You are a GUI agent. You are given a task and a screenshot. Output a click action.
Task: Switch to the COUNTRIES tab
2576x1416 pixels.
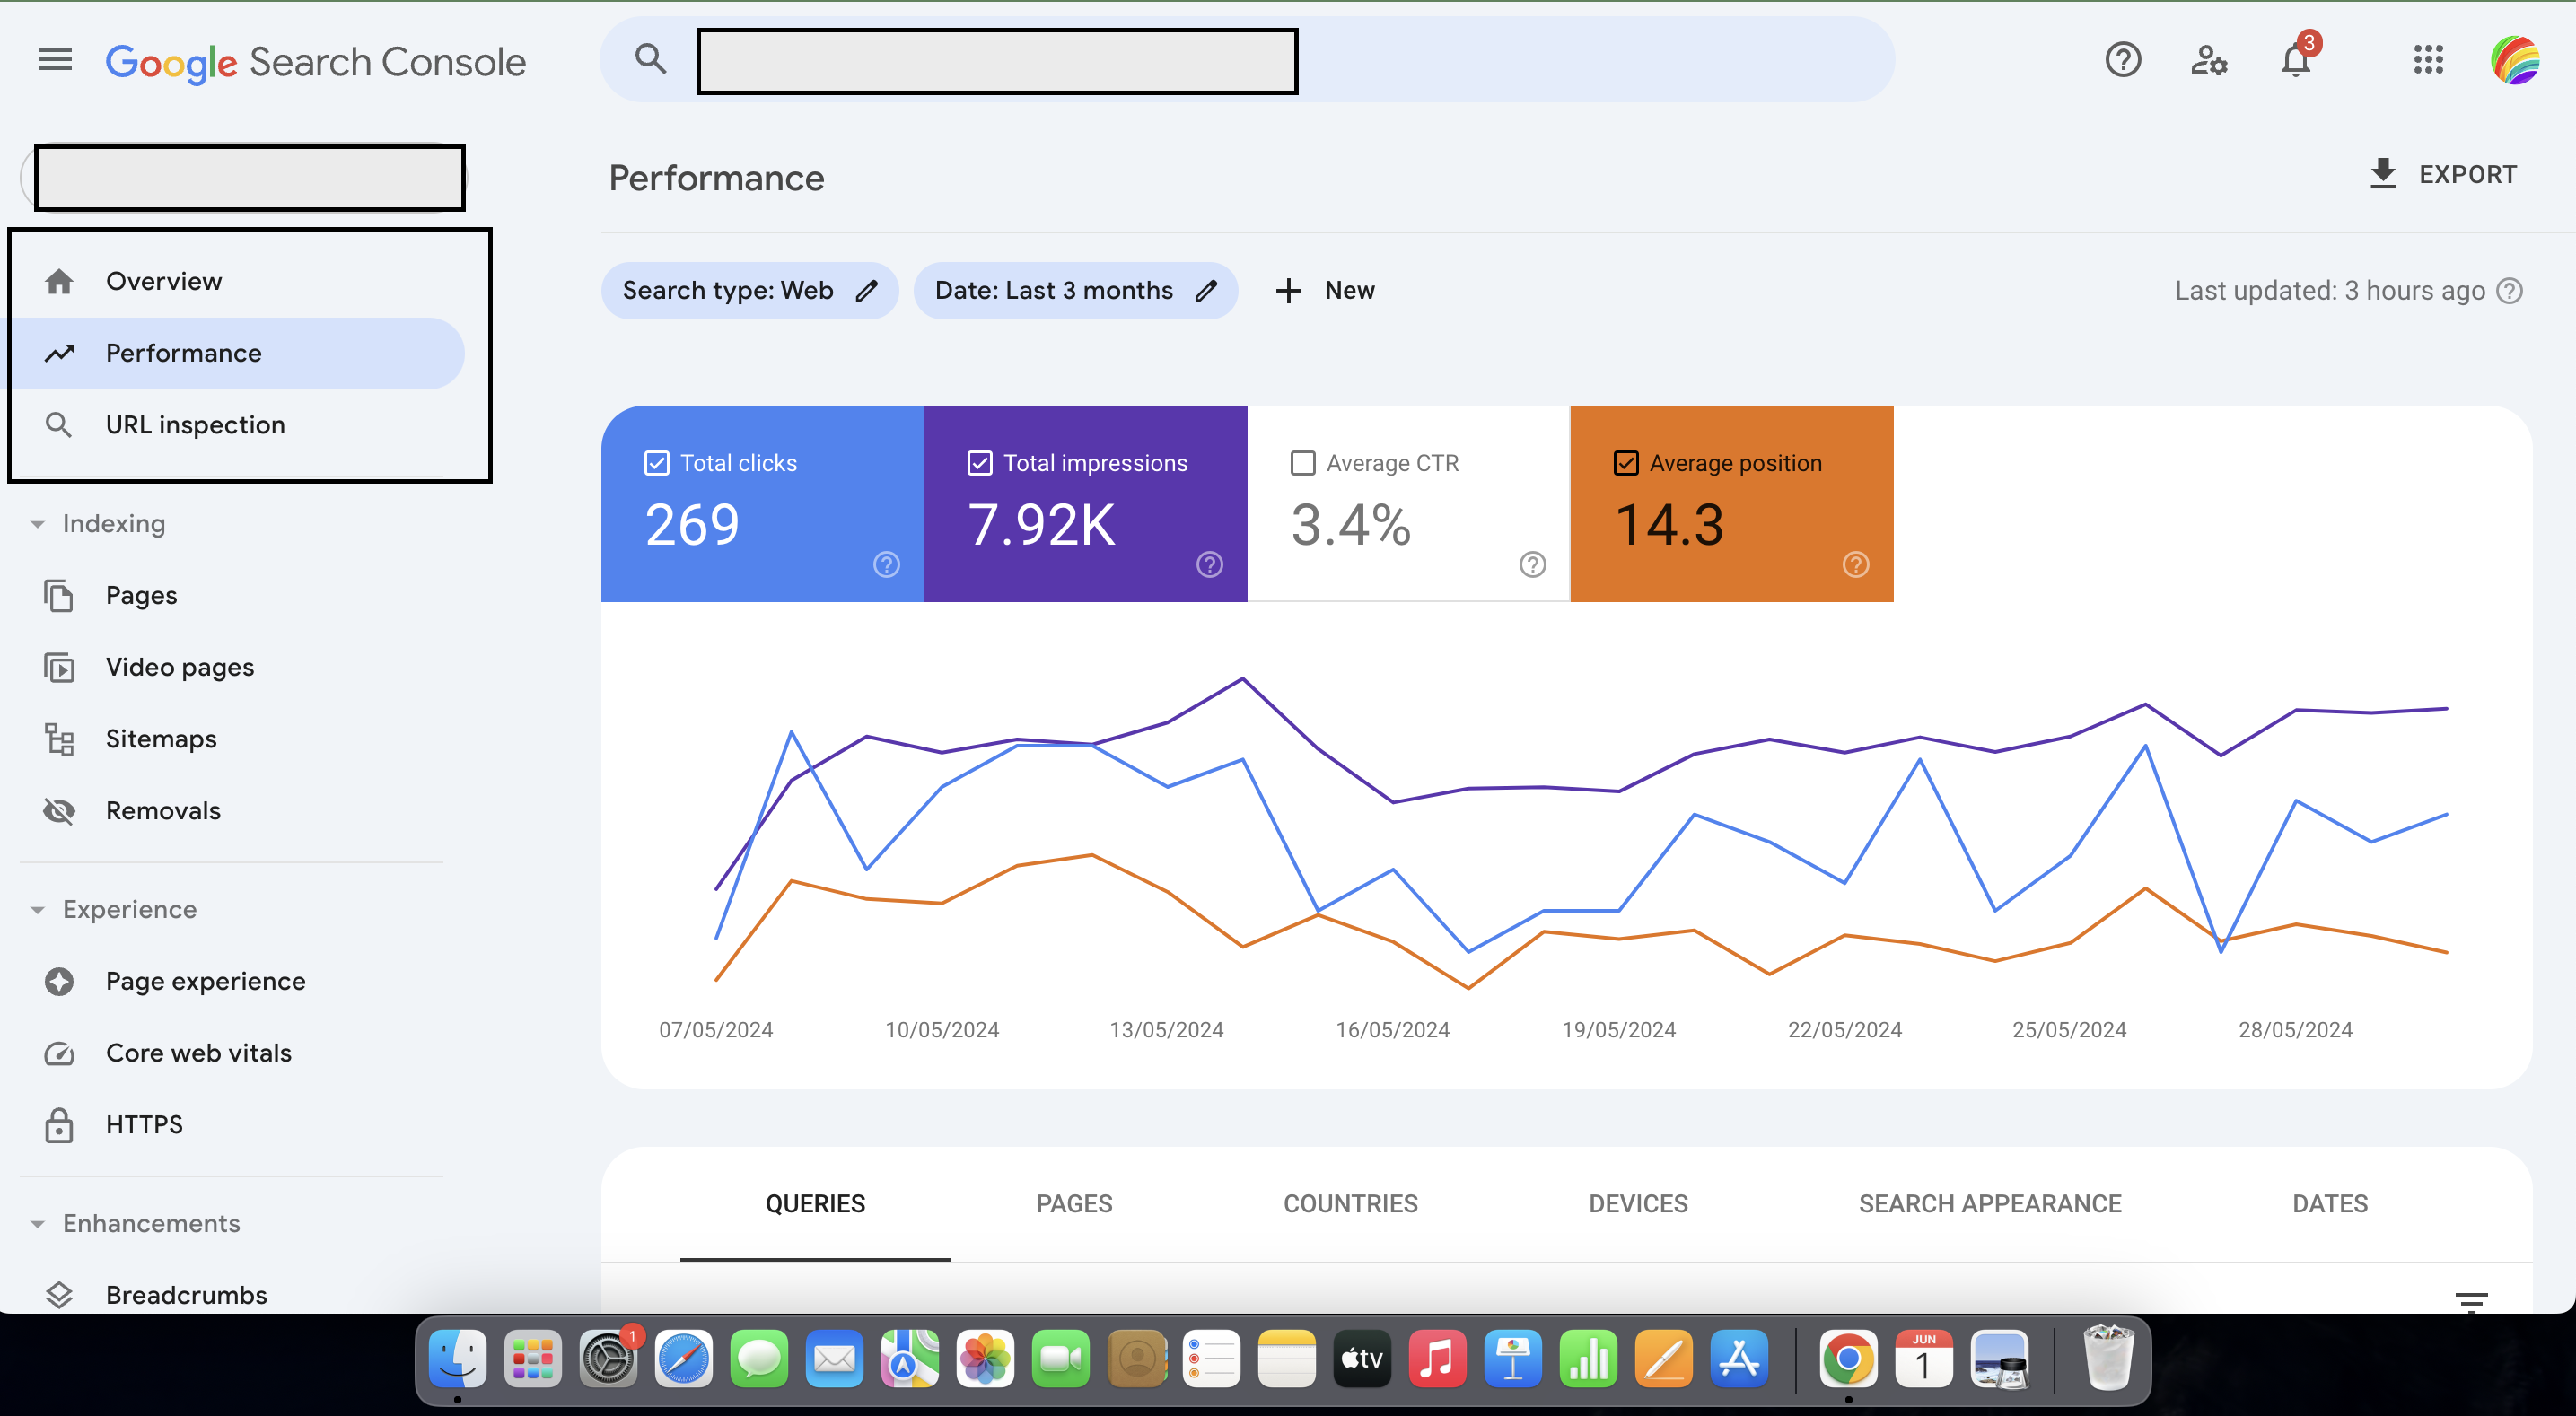(1350, 1203)
